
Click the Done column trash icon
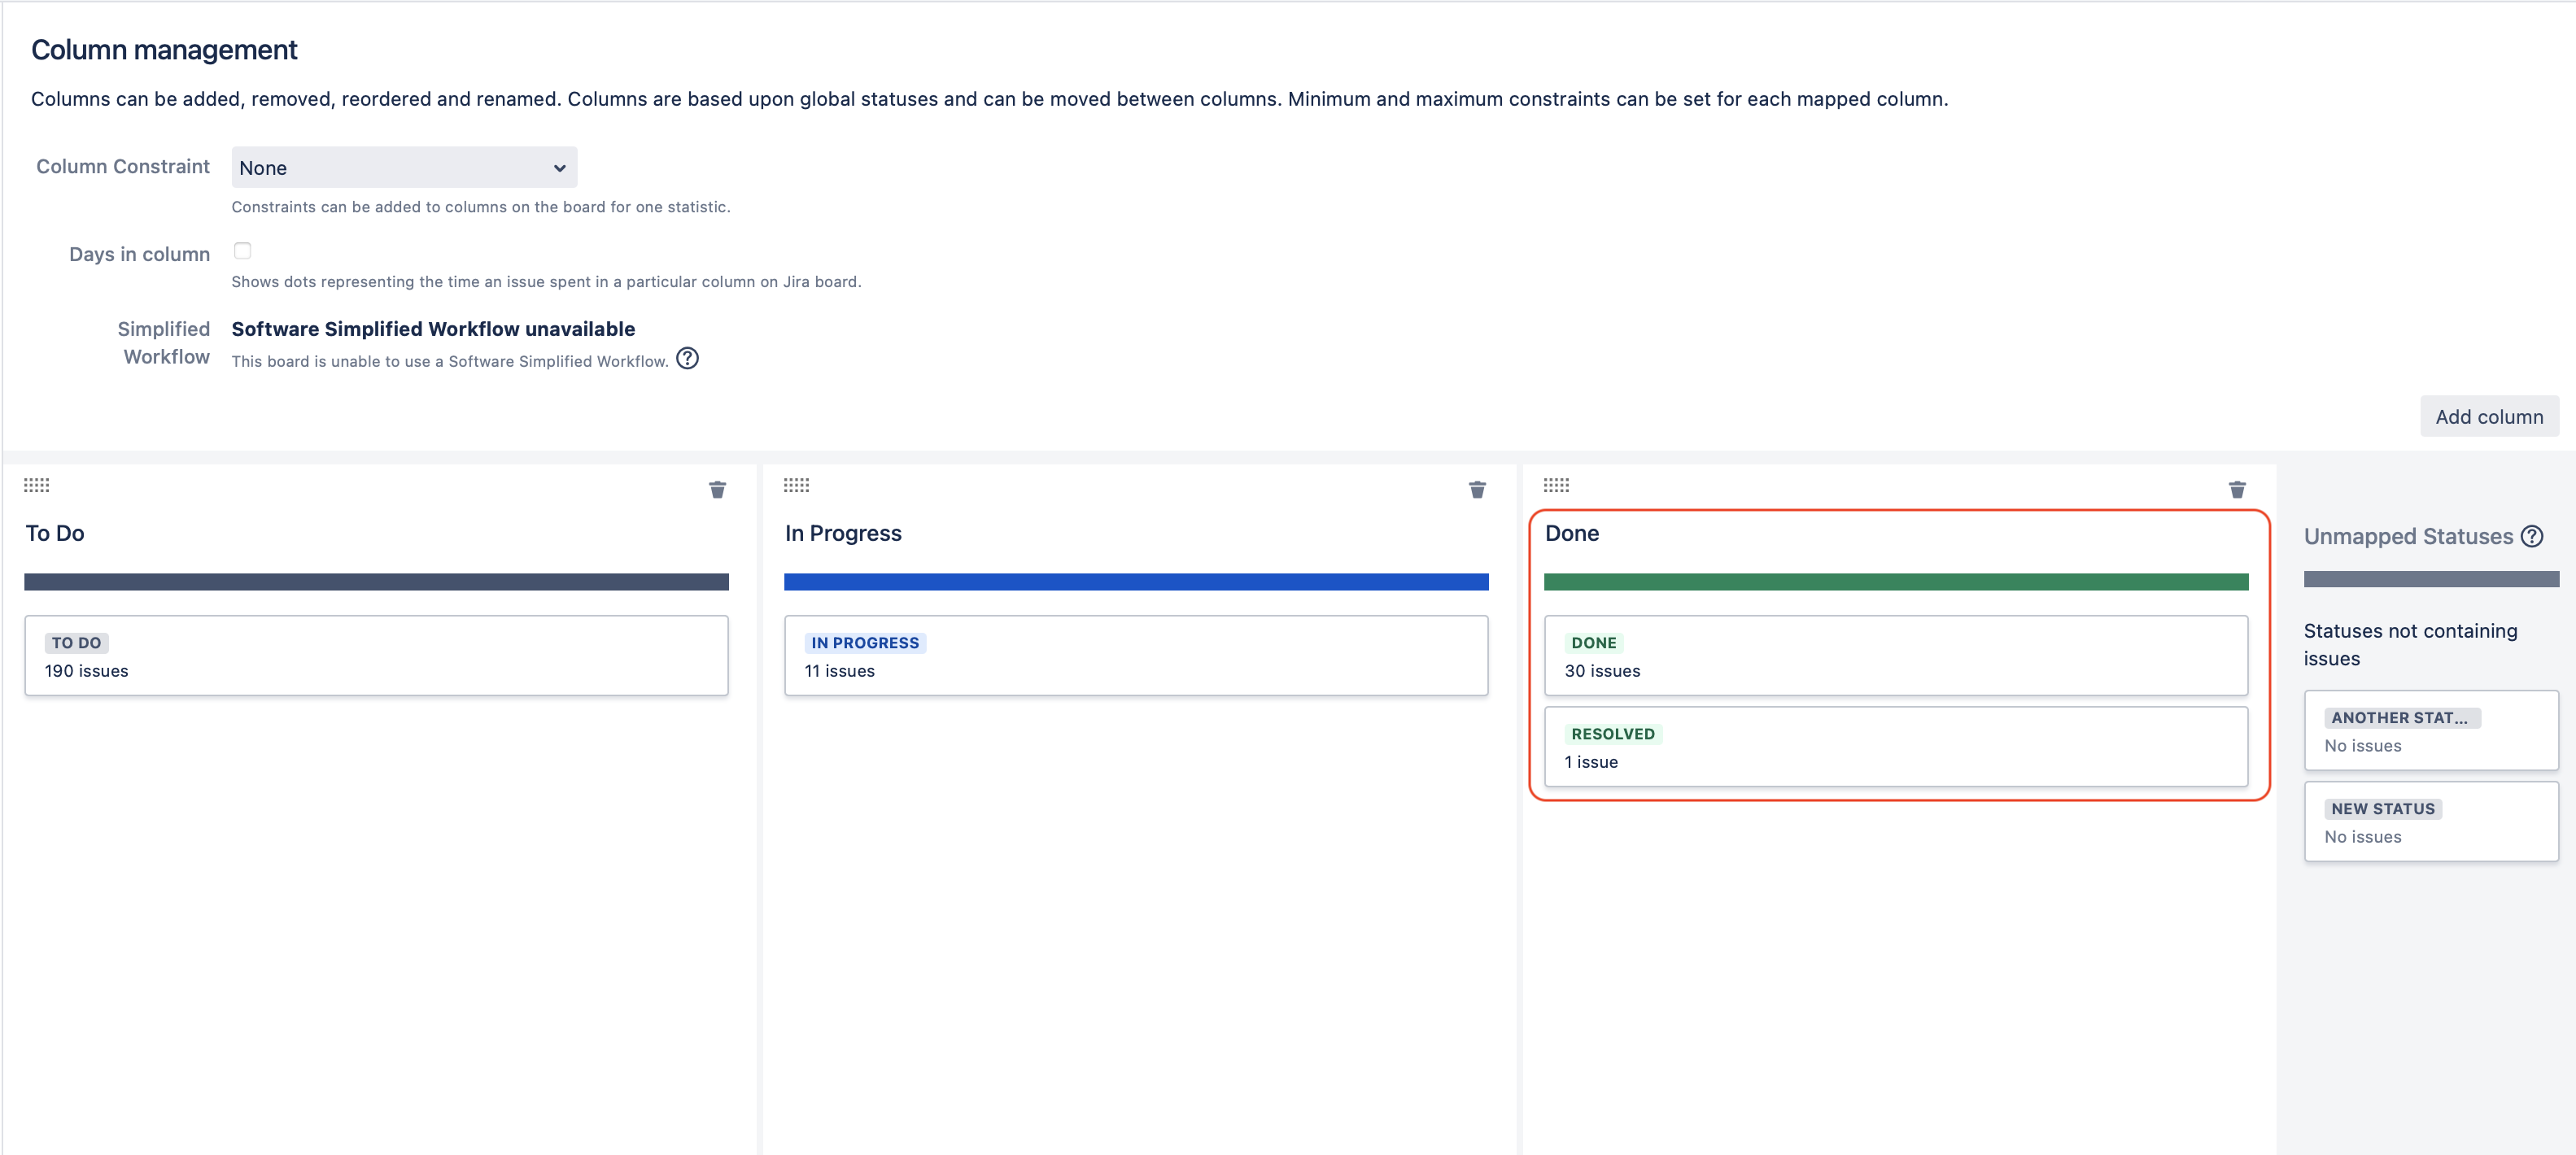coord(2236,490)
